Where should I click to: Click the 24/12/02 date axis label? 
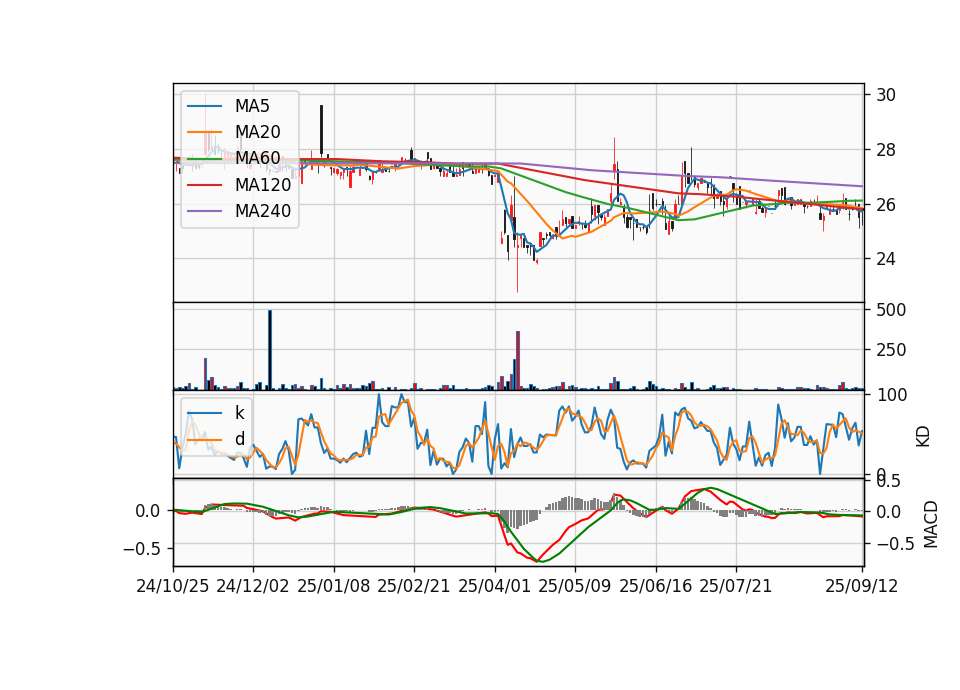[253, 586]
